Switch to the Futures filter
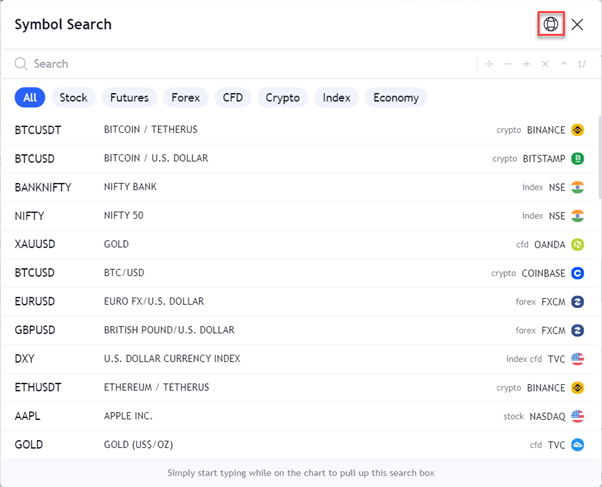This screenshot has height=487, width=602. click(x=129, y=98)
